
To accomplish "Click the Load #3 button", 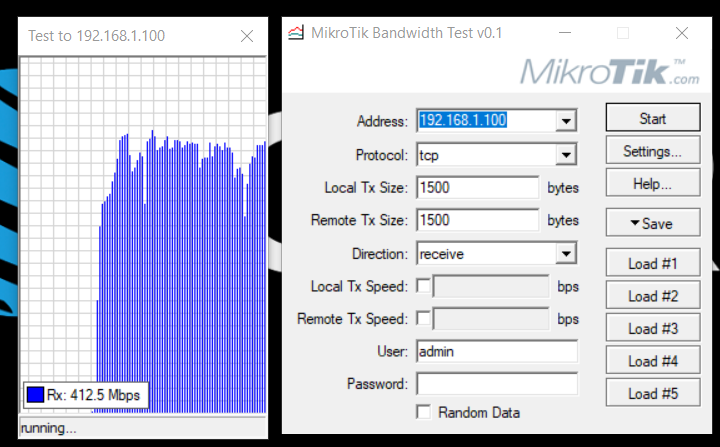I will [x=653, y=328].
